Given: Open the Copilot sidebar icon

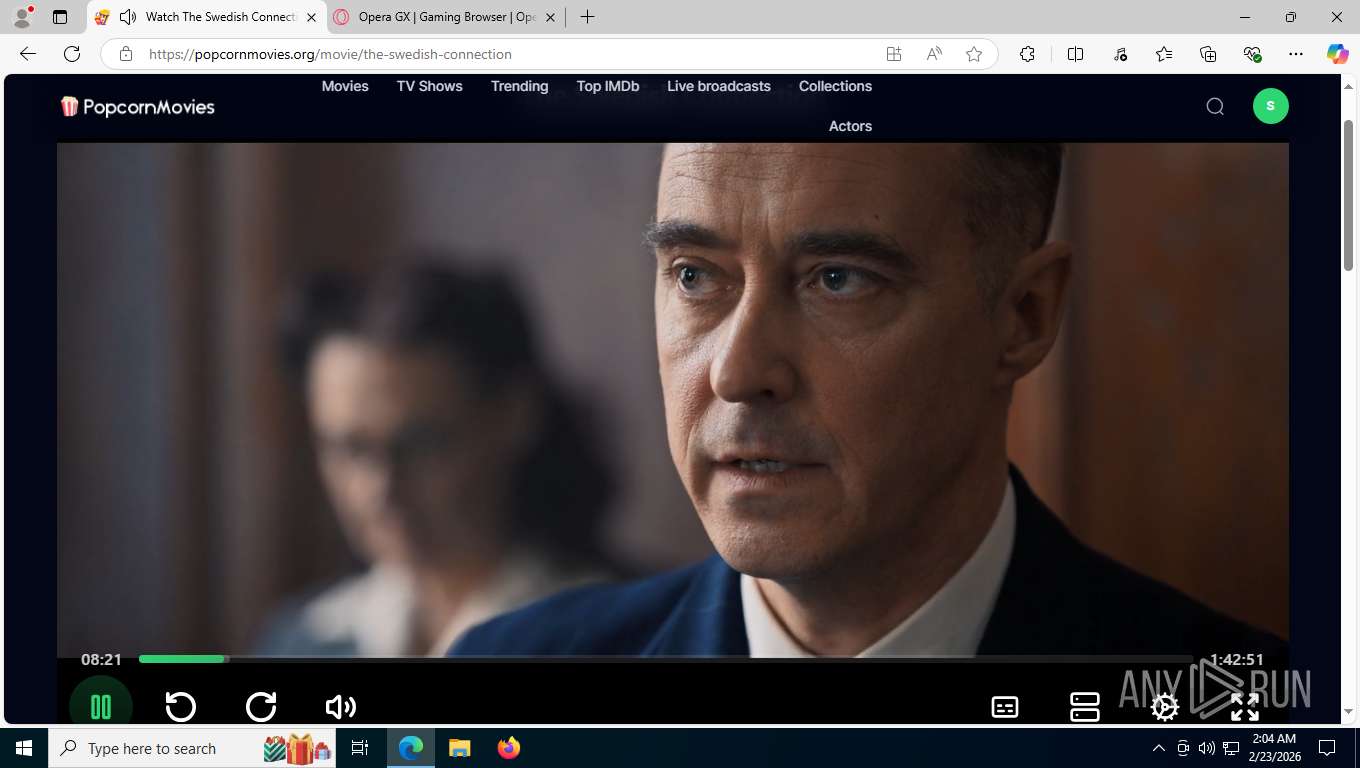Looking at the screenshot, I should click(x=1338, y=54).
